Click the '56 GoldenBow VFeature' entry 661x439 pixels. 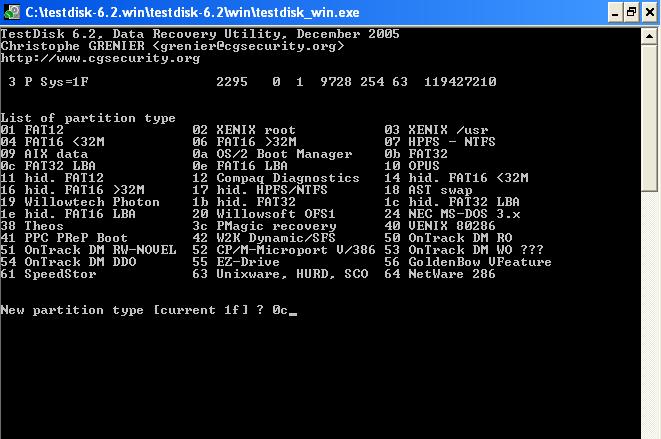(468, 262)
